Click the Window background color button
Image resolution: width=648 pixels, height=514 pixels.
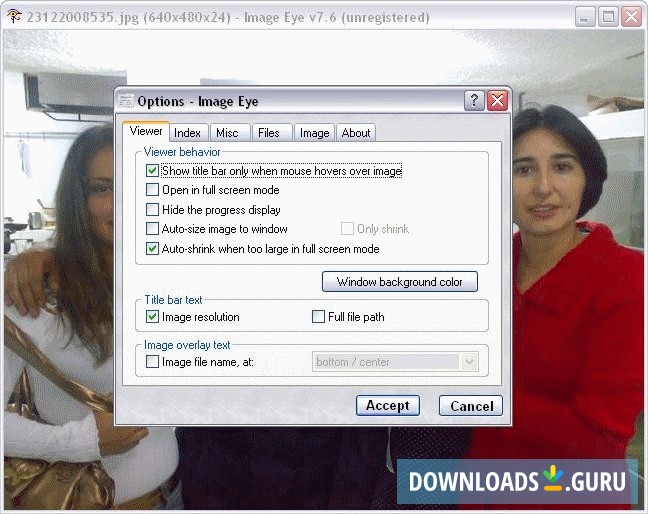click(400, 282)
